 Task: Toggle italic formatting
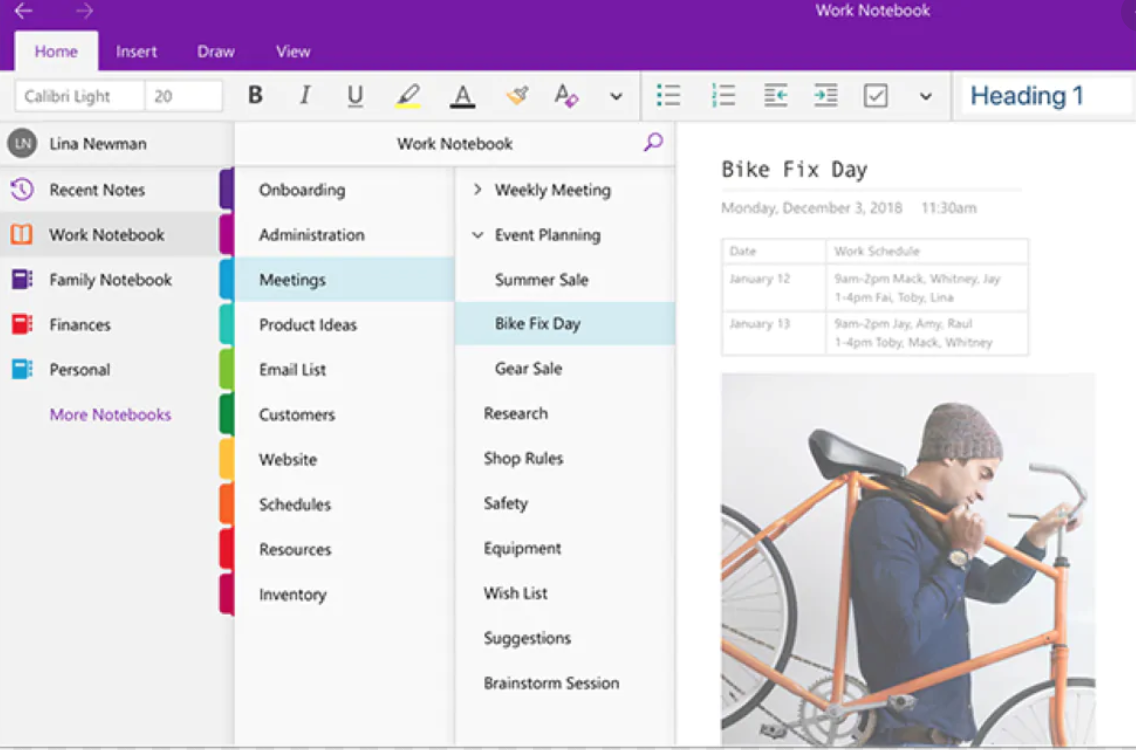pyautogui.click(x=305, y=95)
